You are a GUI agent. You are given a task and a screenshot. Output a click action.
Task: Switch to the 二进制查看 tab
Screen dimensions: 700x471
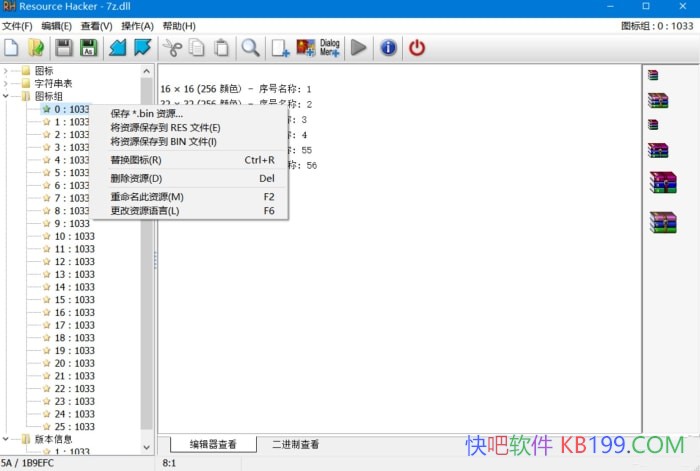295,444
